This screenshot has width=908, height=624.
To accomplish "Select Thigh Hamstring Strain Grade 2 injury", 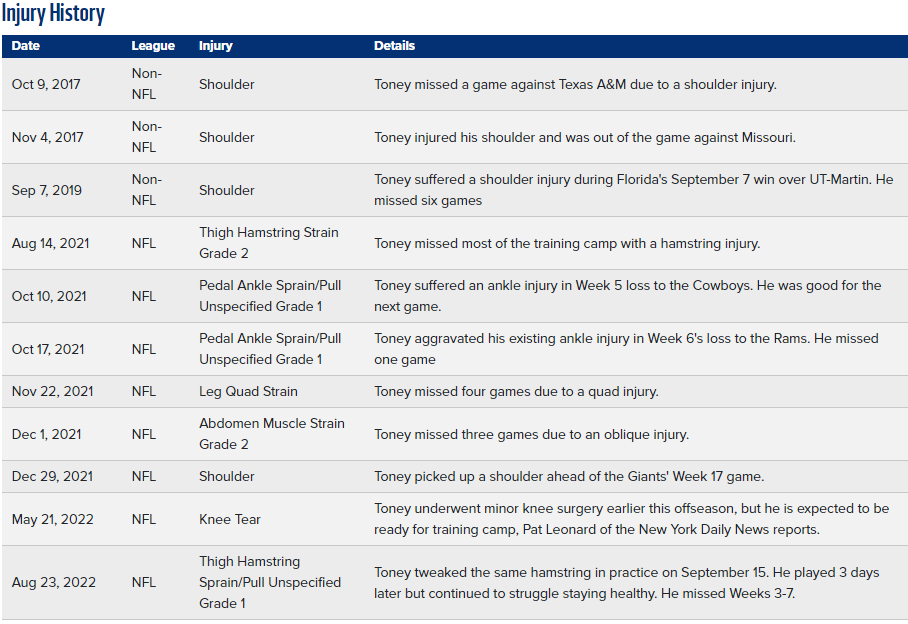I will (x=269, y=243).
